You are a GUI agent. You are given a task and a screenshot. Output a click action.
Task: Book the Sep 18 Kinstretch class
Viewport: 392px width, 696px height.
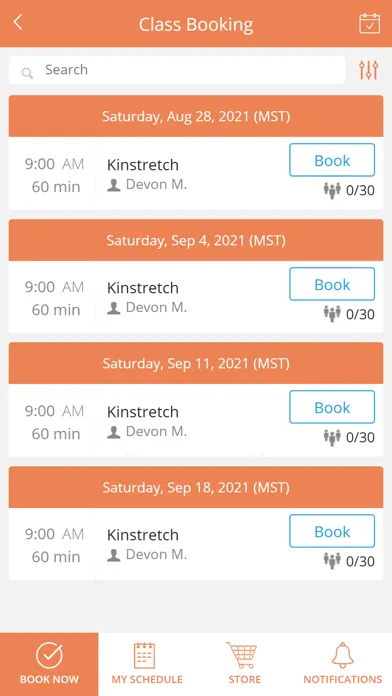332,531
